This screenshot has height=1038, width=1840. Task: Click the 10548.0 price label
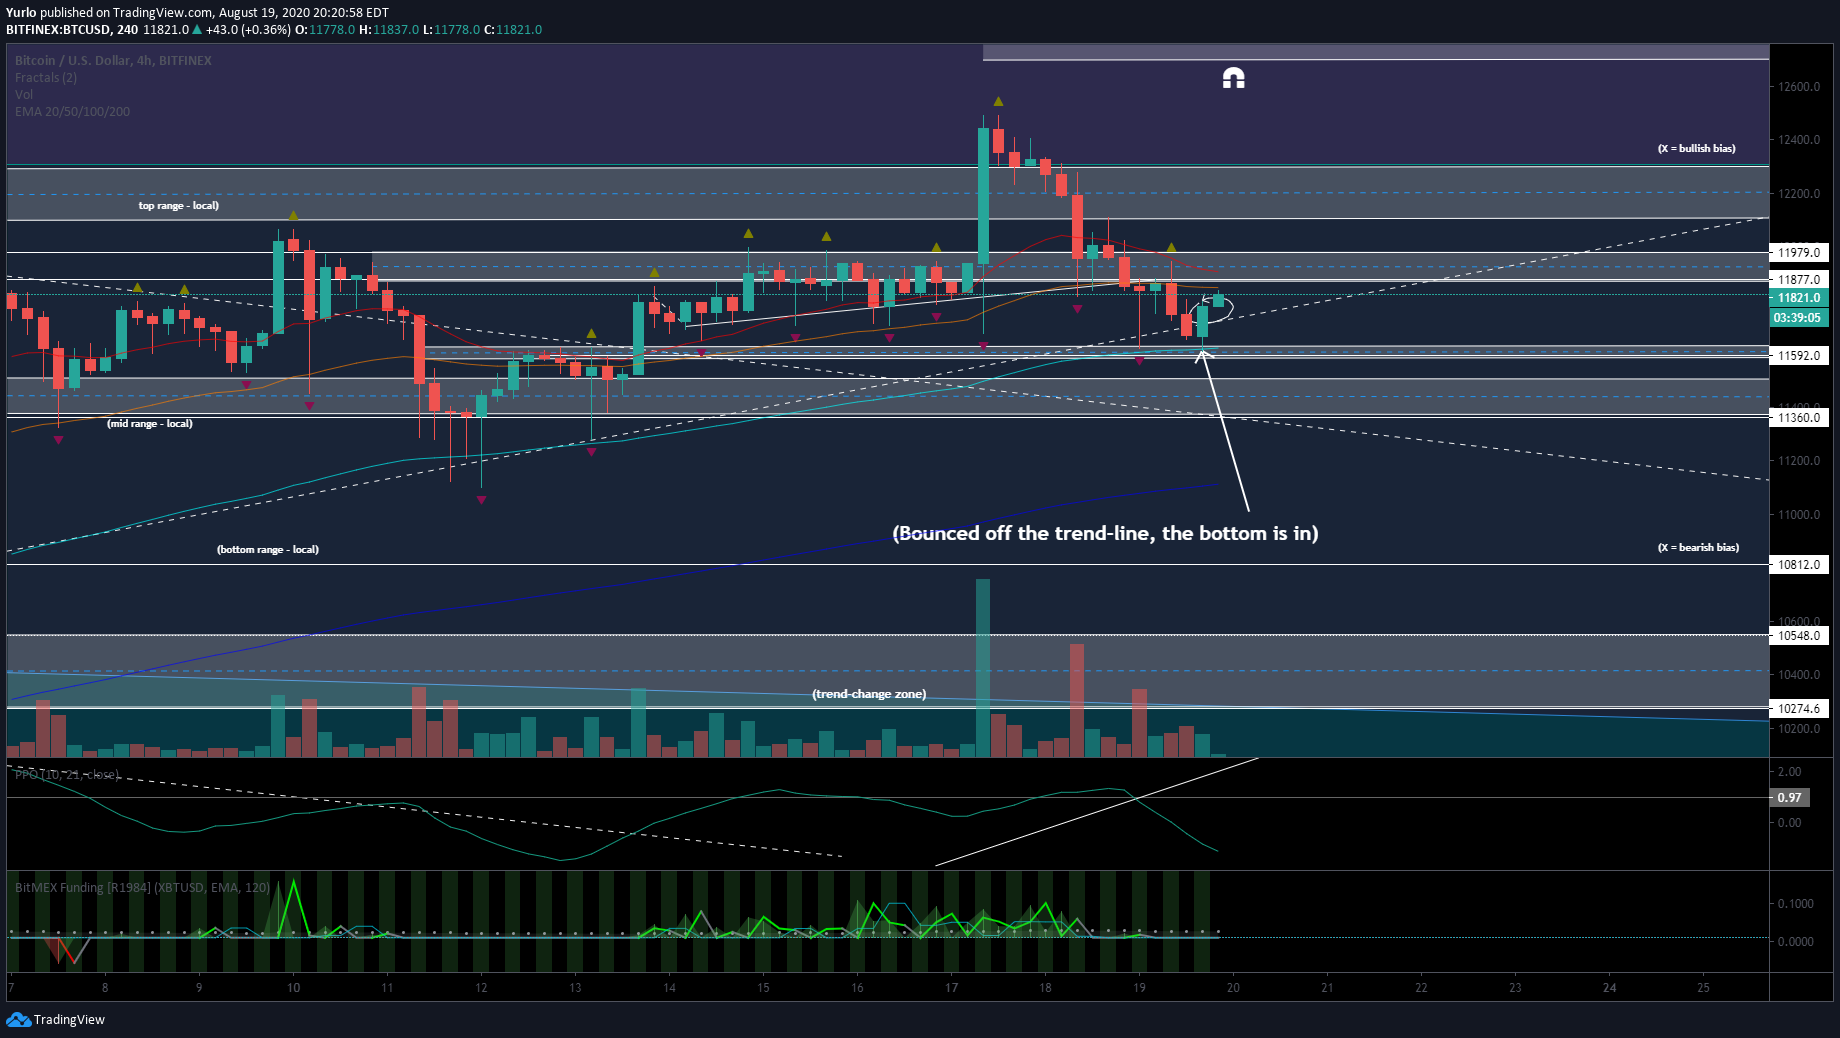(x=1799, y=635)
